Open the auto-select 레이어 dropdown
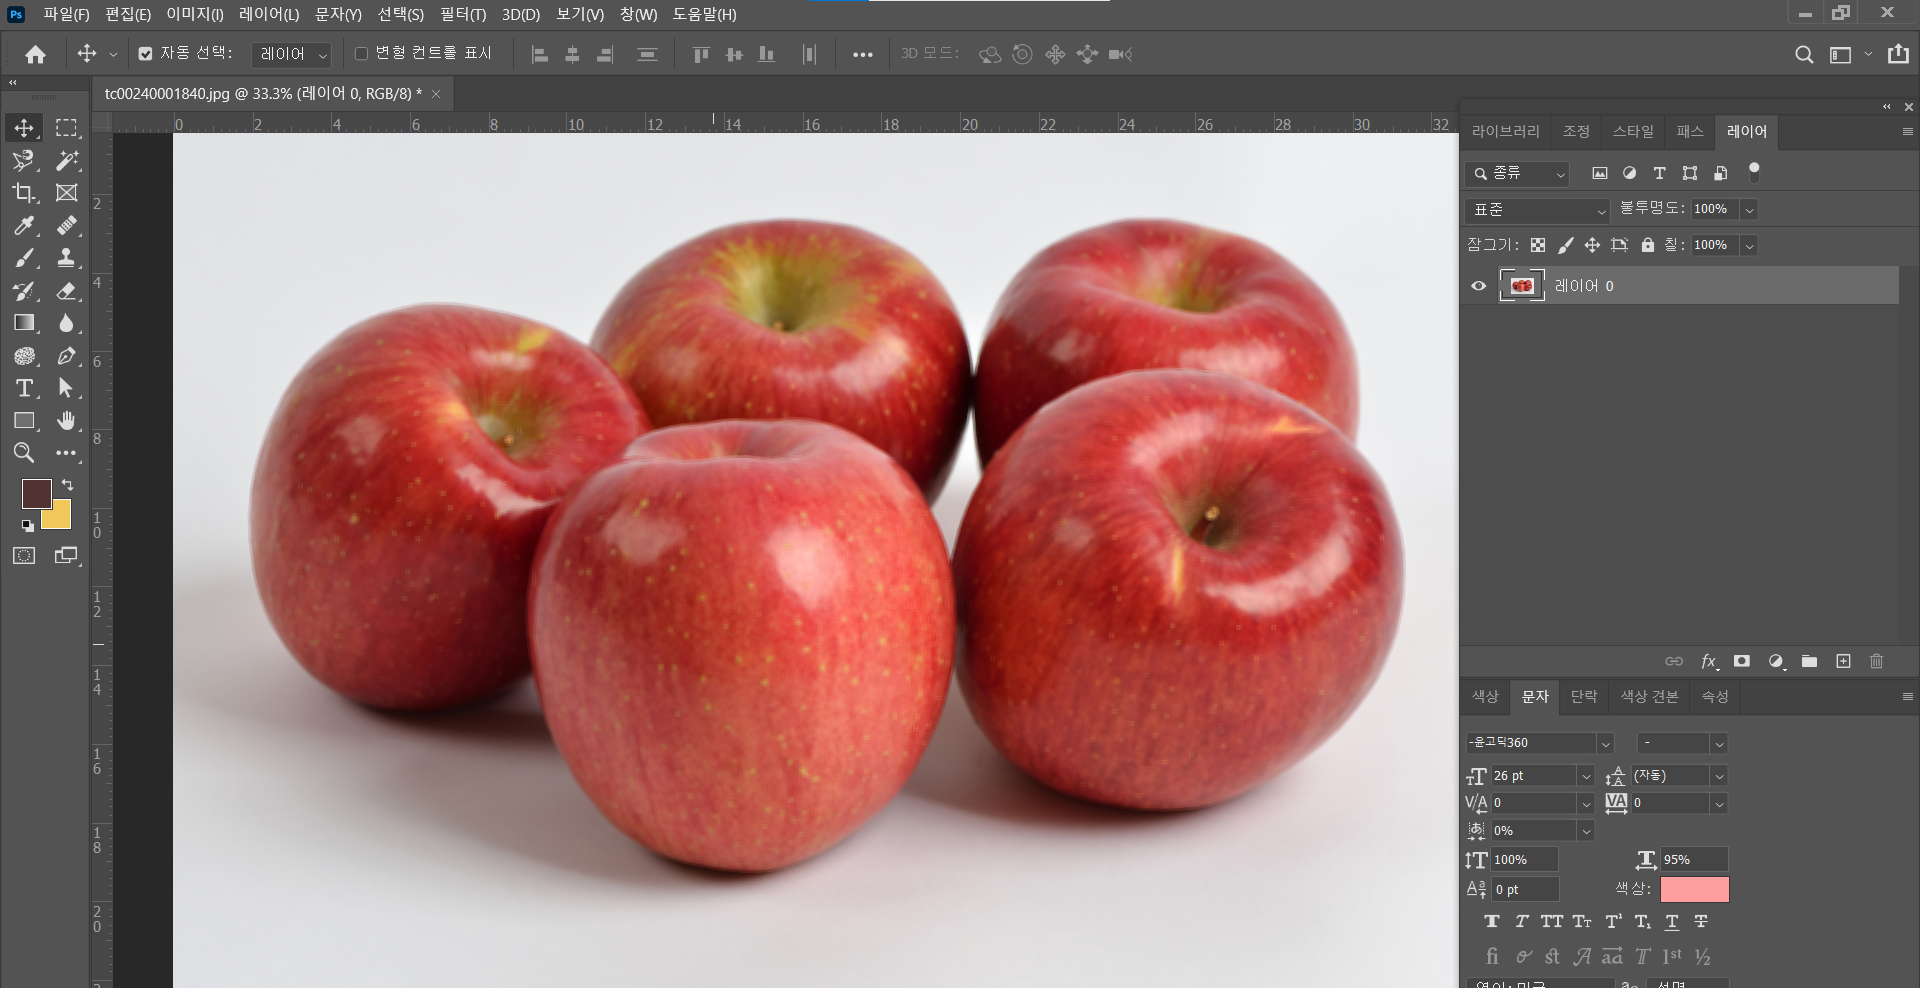The image size is (1920, 988). click(291, 54)
